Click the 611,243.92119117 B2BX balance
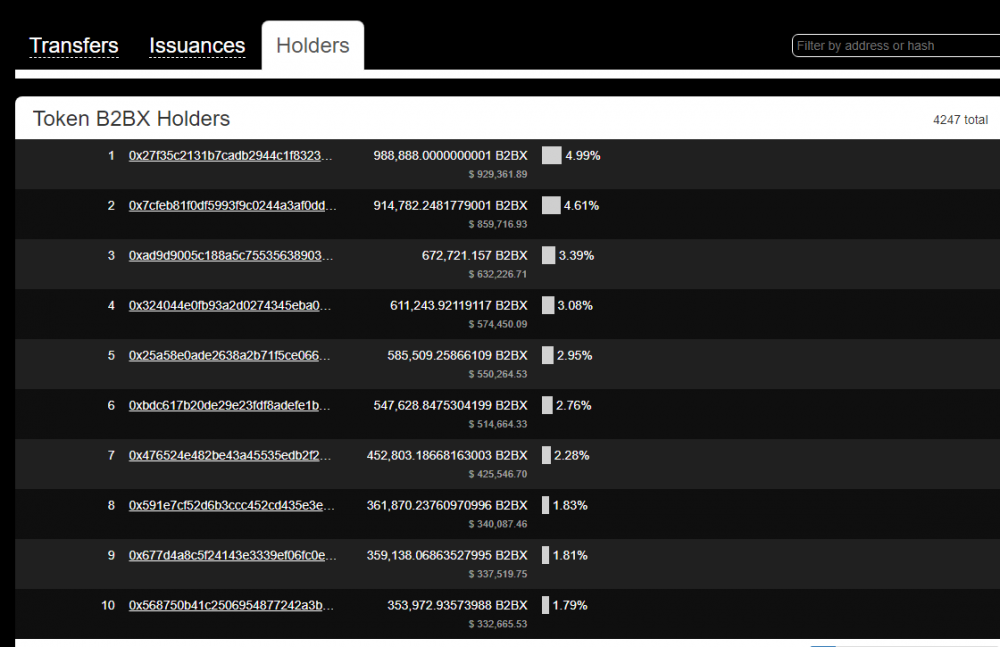1000x647 pixels. tap(459, 305)
